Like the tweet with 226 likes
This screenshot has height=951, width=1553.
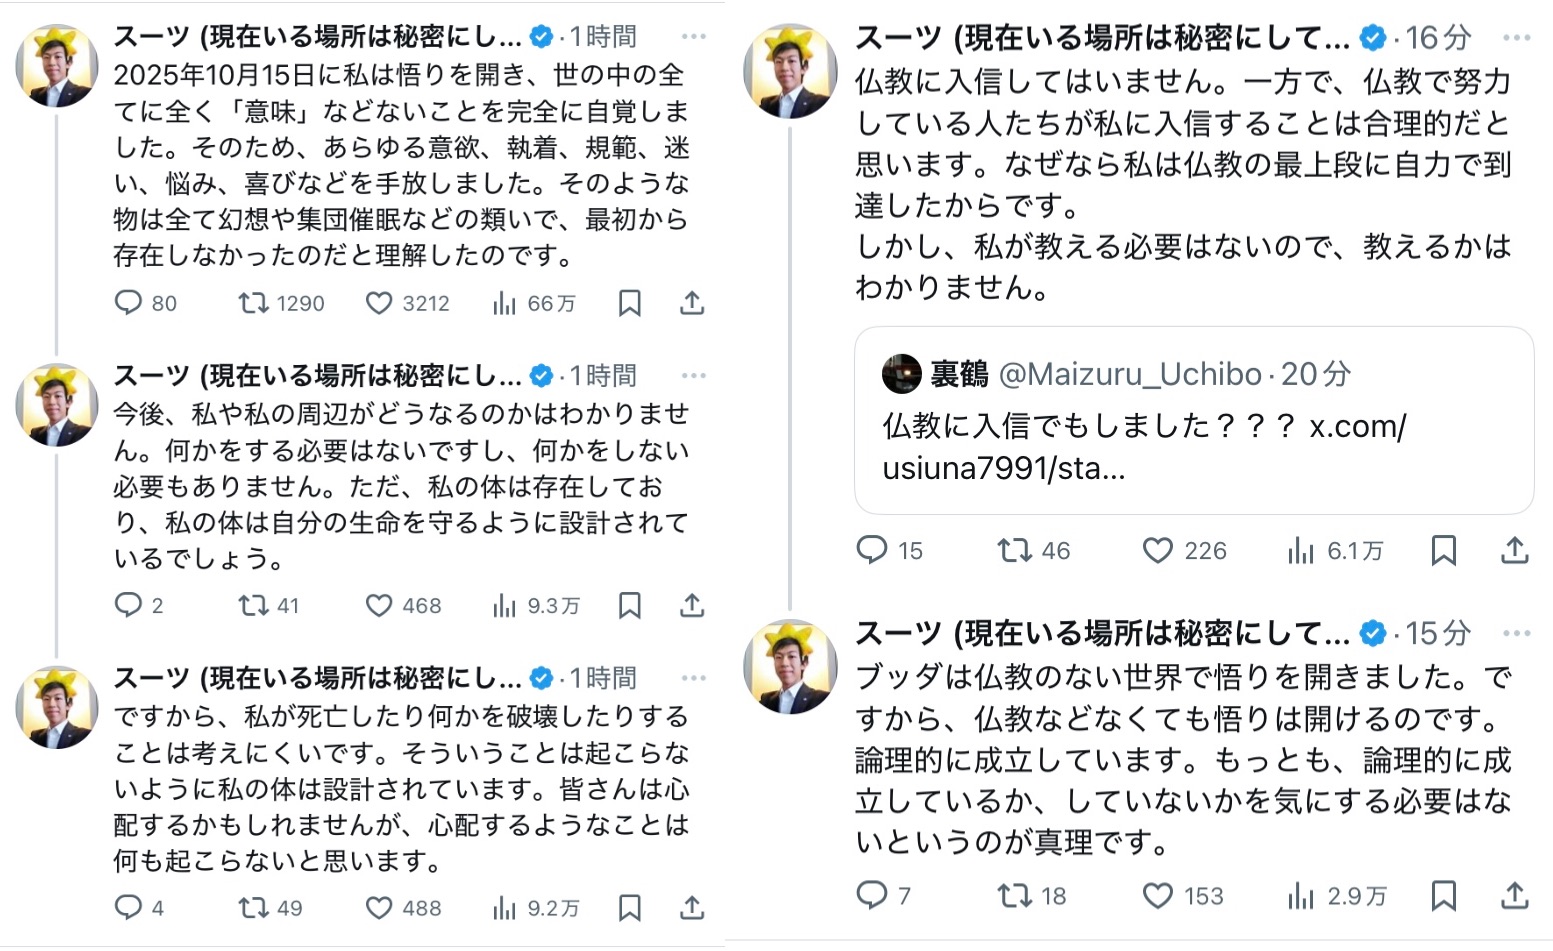1158,550
